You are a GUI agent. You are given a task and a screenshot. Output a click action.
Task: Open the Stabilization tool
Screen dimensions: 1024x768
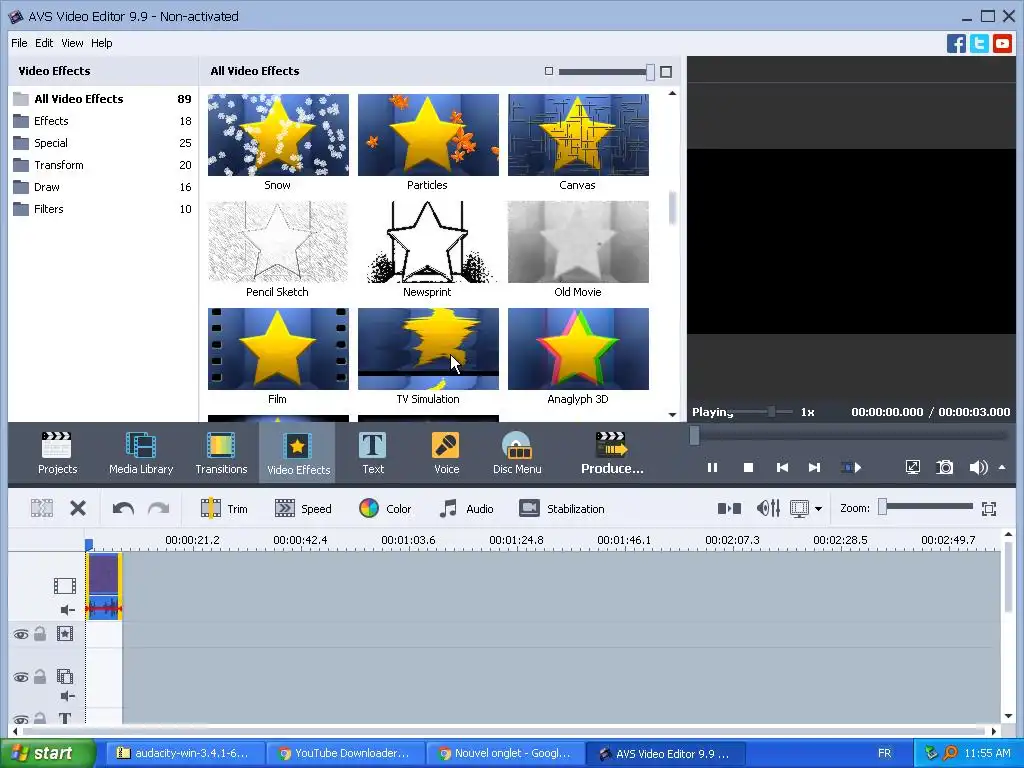[562, 509]
